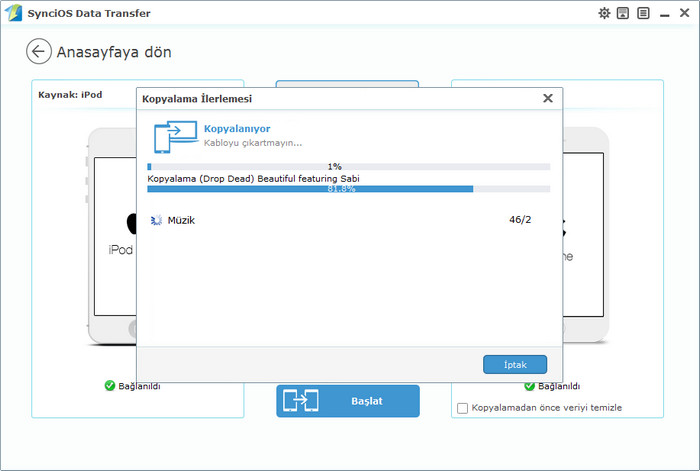Click the green check by right Bağlanıldı
This screenshot has width=700, height=471.
pyautogui.click(x=529, y=386)
